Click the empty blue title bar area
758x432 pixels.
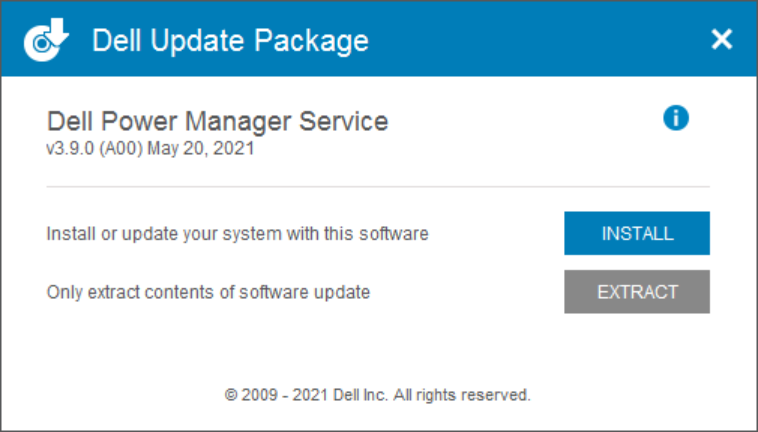[x=540, y=40]
